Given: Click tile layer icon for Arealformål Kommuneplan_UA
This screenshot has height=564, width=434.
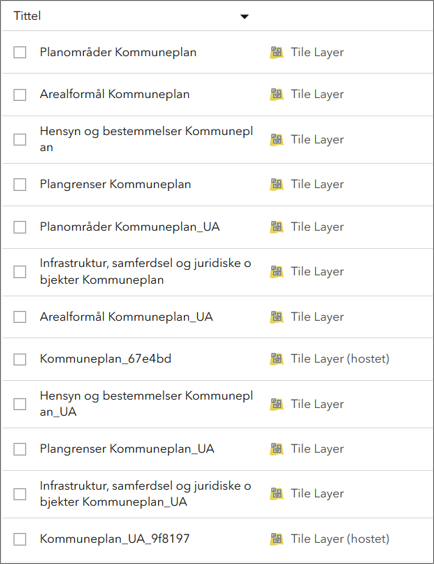Looking at the screenshot, I should pos(277,317).
